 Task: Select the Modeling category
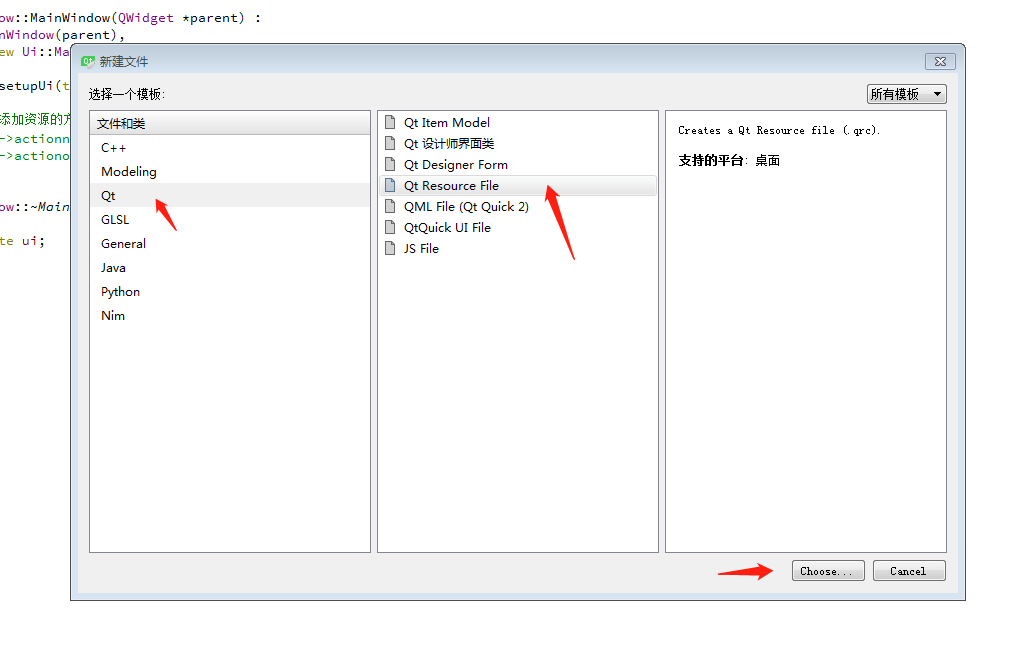pos(230,172)
